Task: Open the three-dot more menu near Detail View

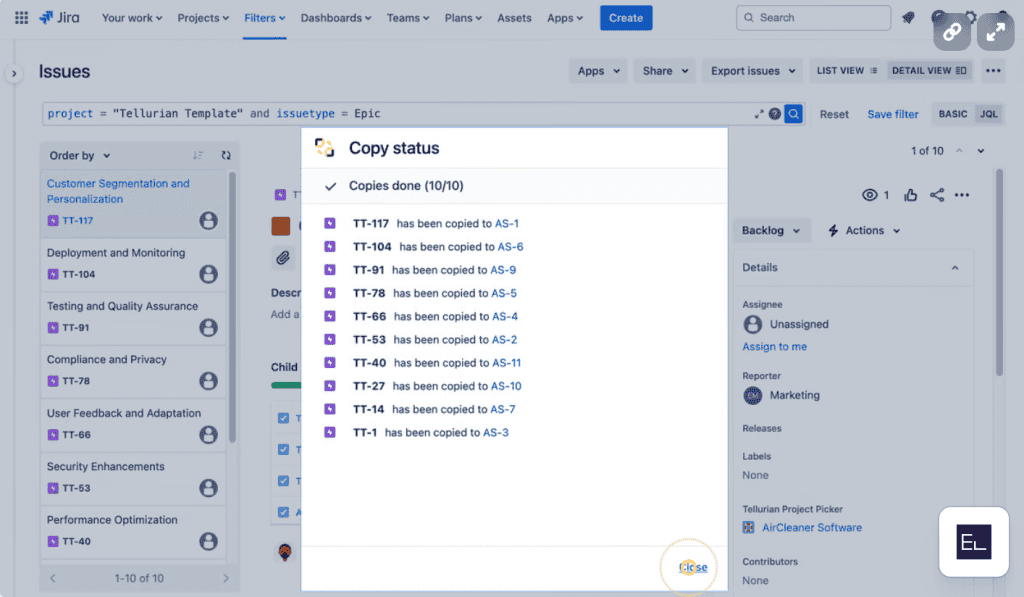Action: coord(992,71)
